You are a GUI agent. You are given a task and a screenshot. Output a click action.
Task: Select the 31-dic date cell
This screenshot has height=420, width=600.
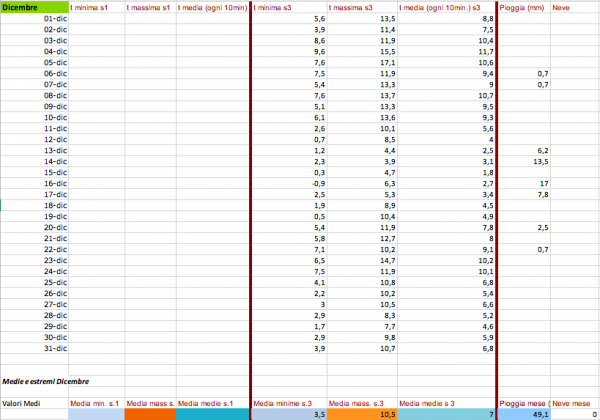(x=34, y=348)
